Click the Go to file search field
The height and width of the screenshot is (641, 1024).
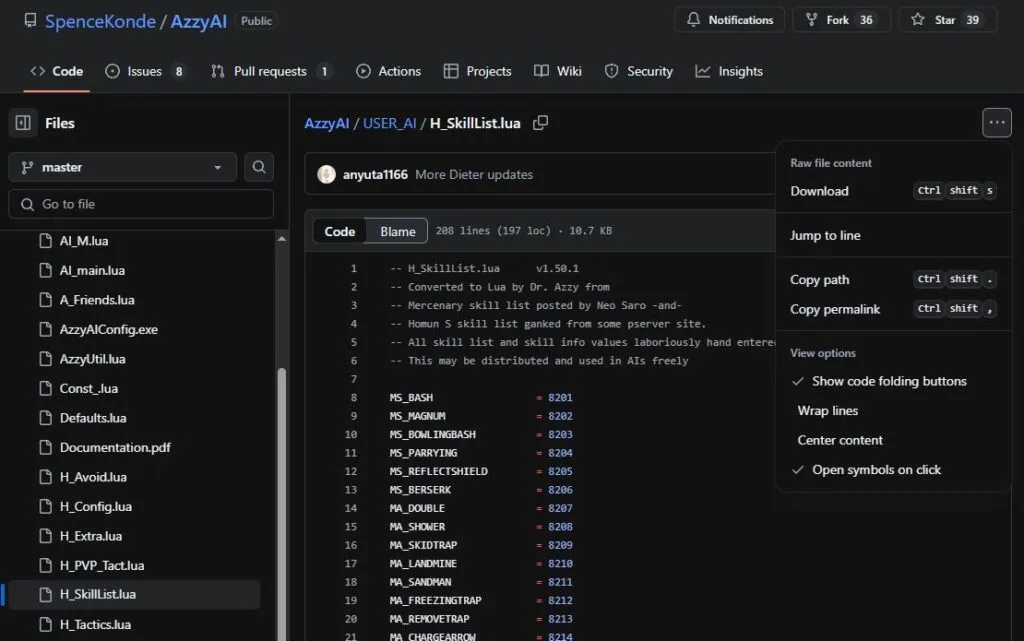(141, 204)
